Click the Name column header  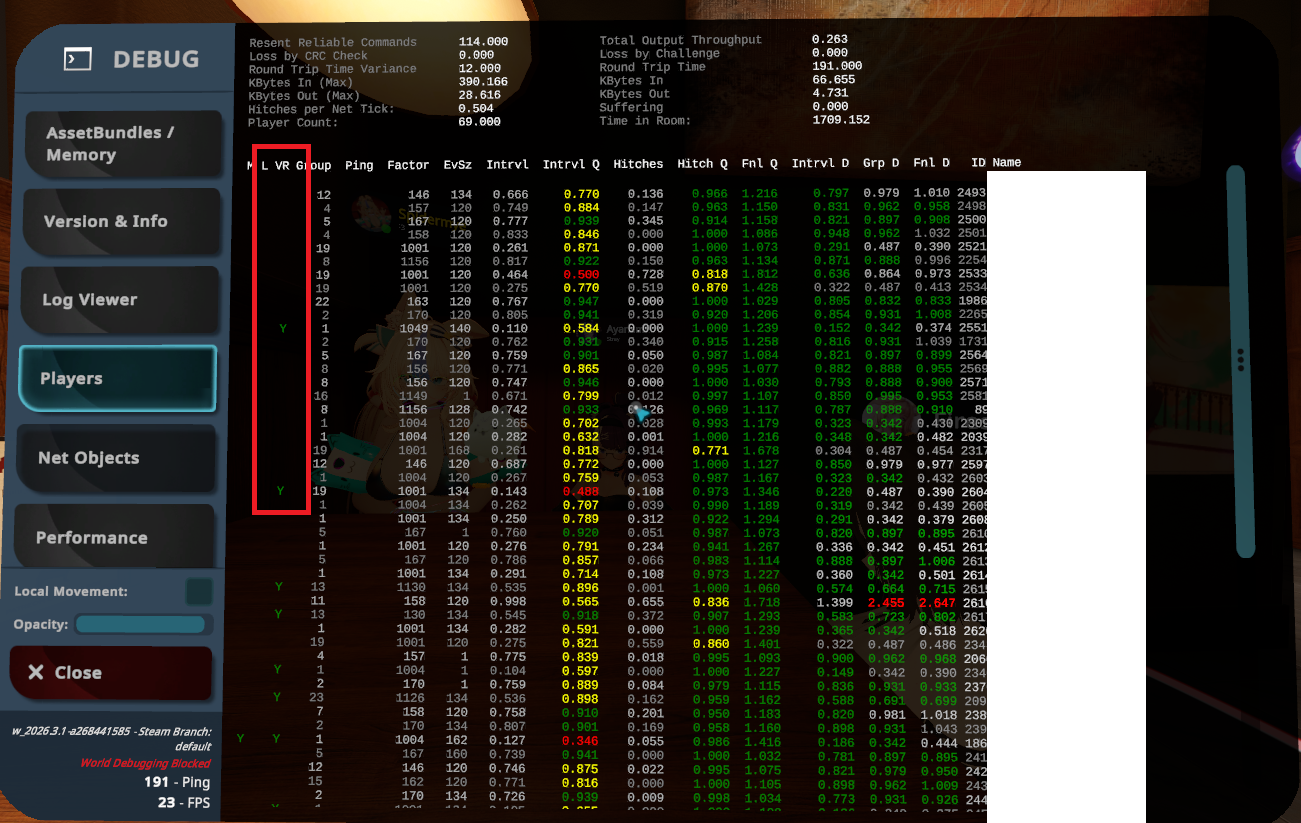[x=1007, y=162]
